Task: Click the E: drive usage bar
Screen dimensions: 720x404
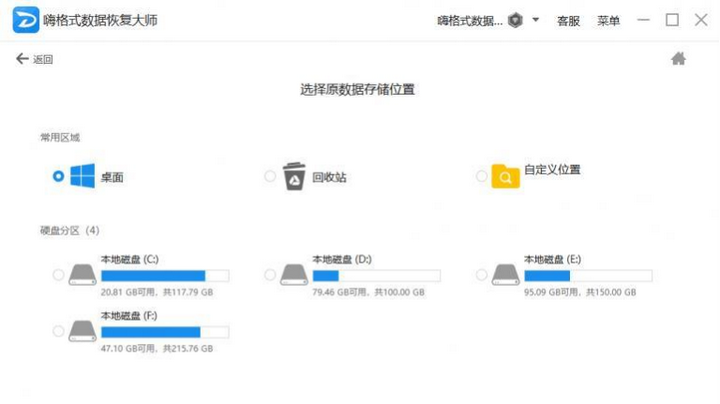Action: tap(588, 275)
